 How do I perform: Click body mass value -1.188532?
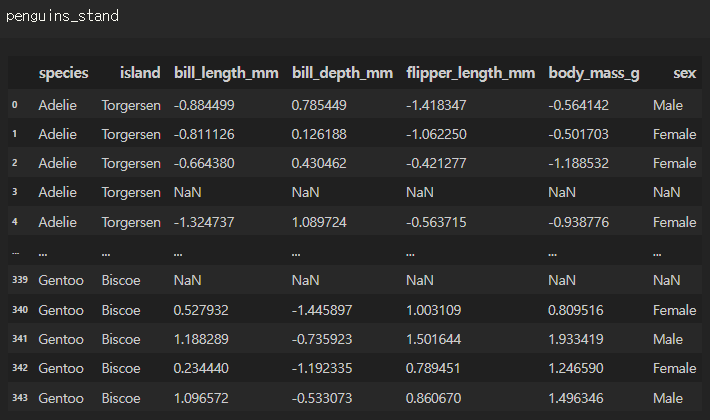[579, 163]
